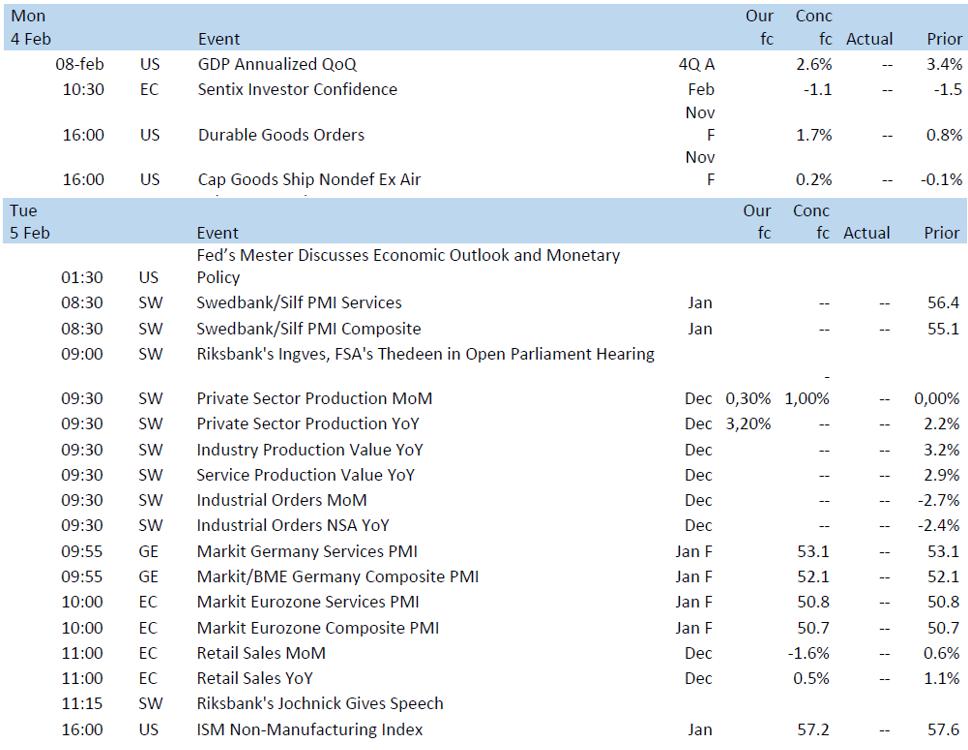The width and height of the screenshot is (968, 750).
Task: Select Retail Sales YoY consensus '0.5%'
Action: click(x=812, y=678)
